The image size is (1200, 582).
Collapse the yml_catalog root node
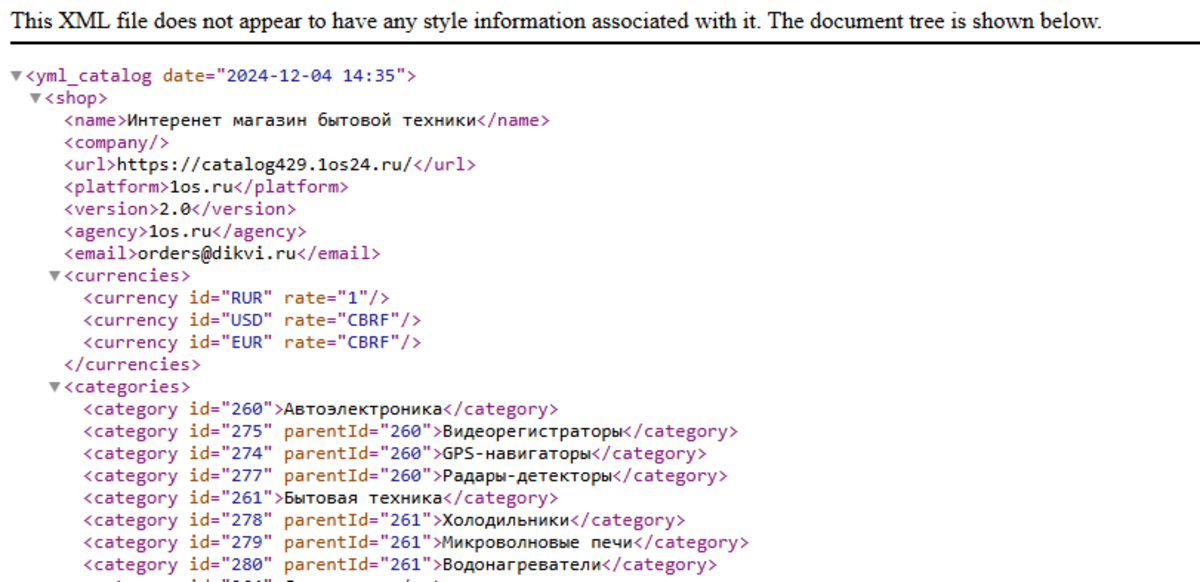click(16, 77)
